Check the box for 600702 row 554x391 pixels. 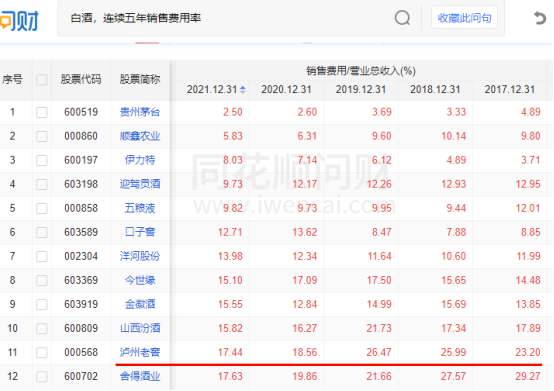(42, 377)
